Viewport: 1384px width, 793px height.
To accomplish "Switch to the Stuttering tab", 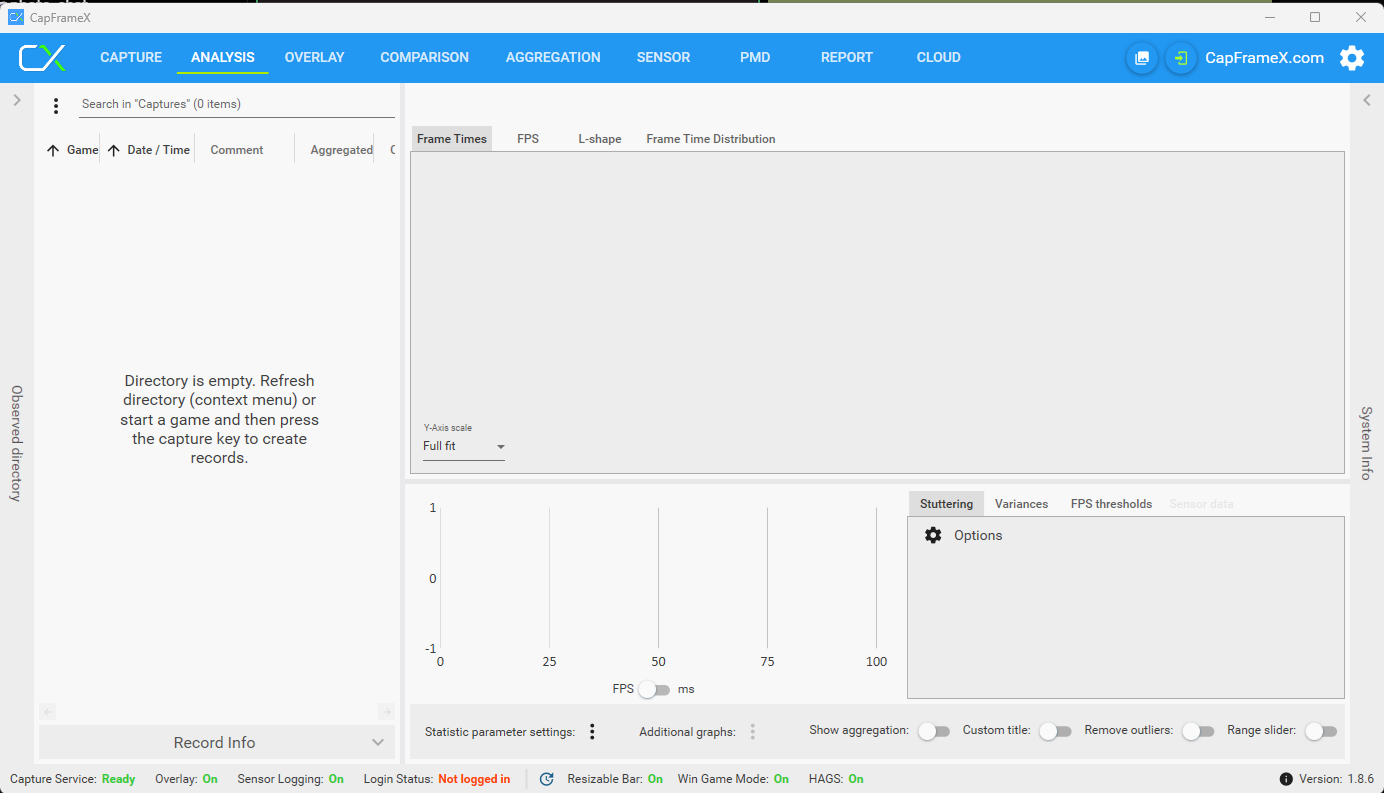I will coord(946,504).
